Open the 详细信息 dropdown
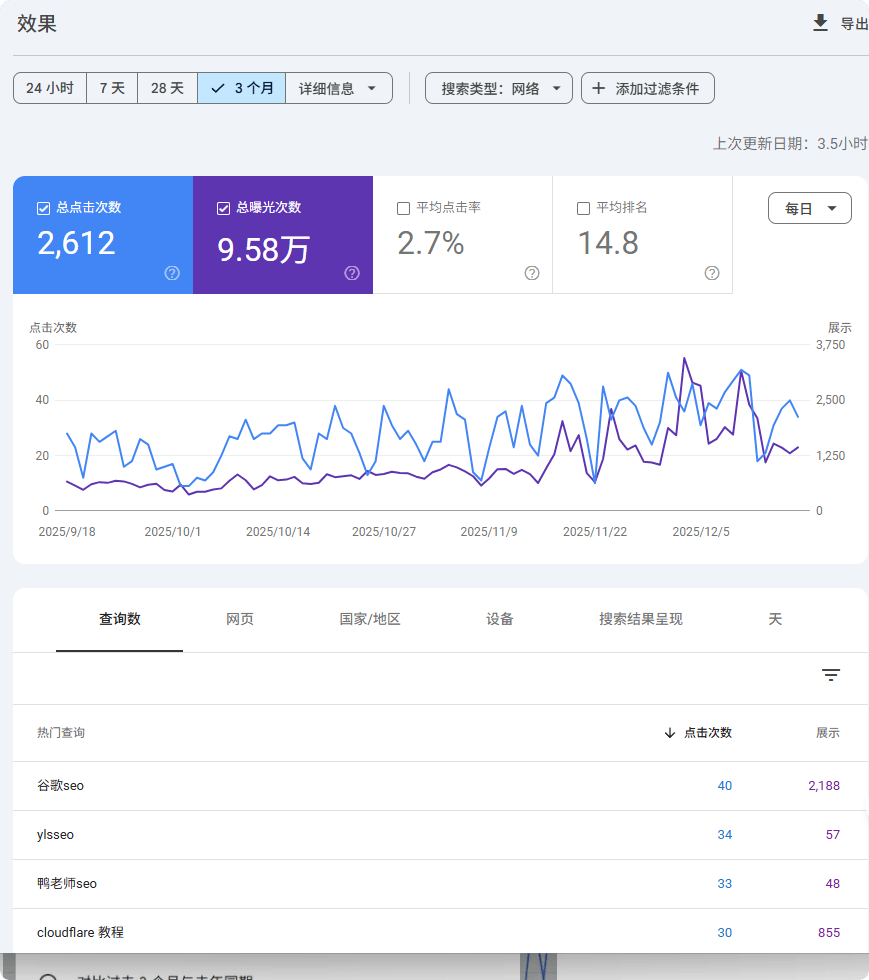The width and height of the screenshot is (869, 980). tap(339, 88)
